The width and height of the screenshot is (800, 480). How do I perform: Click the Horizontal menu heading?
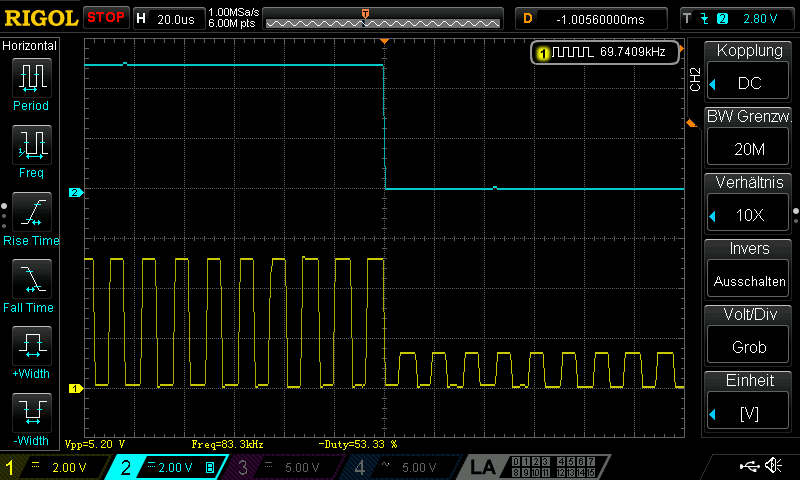point(30,46)
